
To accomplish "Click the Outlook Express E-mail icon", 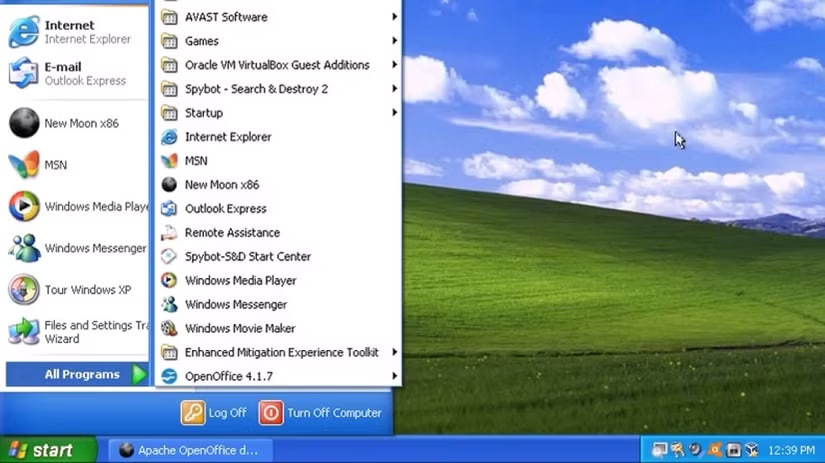I will pyautogui.click(x=24, y=73).
